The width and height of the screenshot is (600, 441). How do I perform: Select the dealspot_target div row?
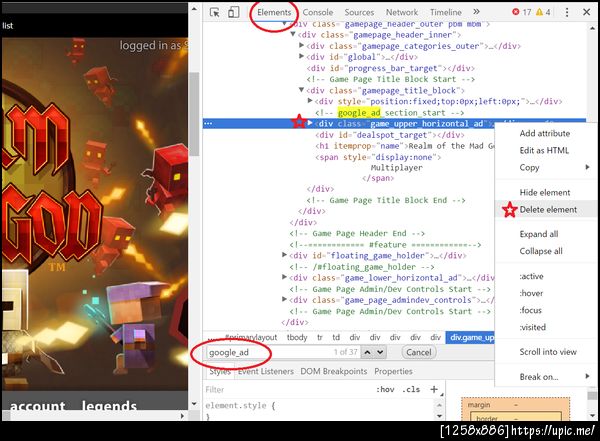(x=390, y=135)
